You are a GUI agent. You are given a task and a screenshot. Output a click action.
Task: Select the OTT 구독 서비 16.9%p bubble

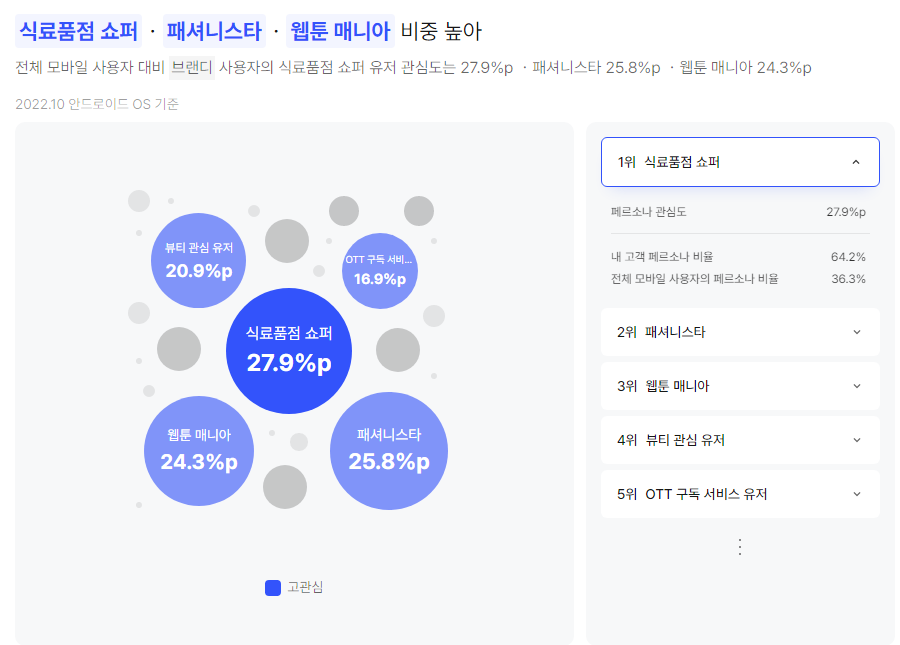379,270
